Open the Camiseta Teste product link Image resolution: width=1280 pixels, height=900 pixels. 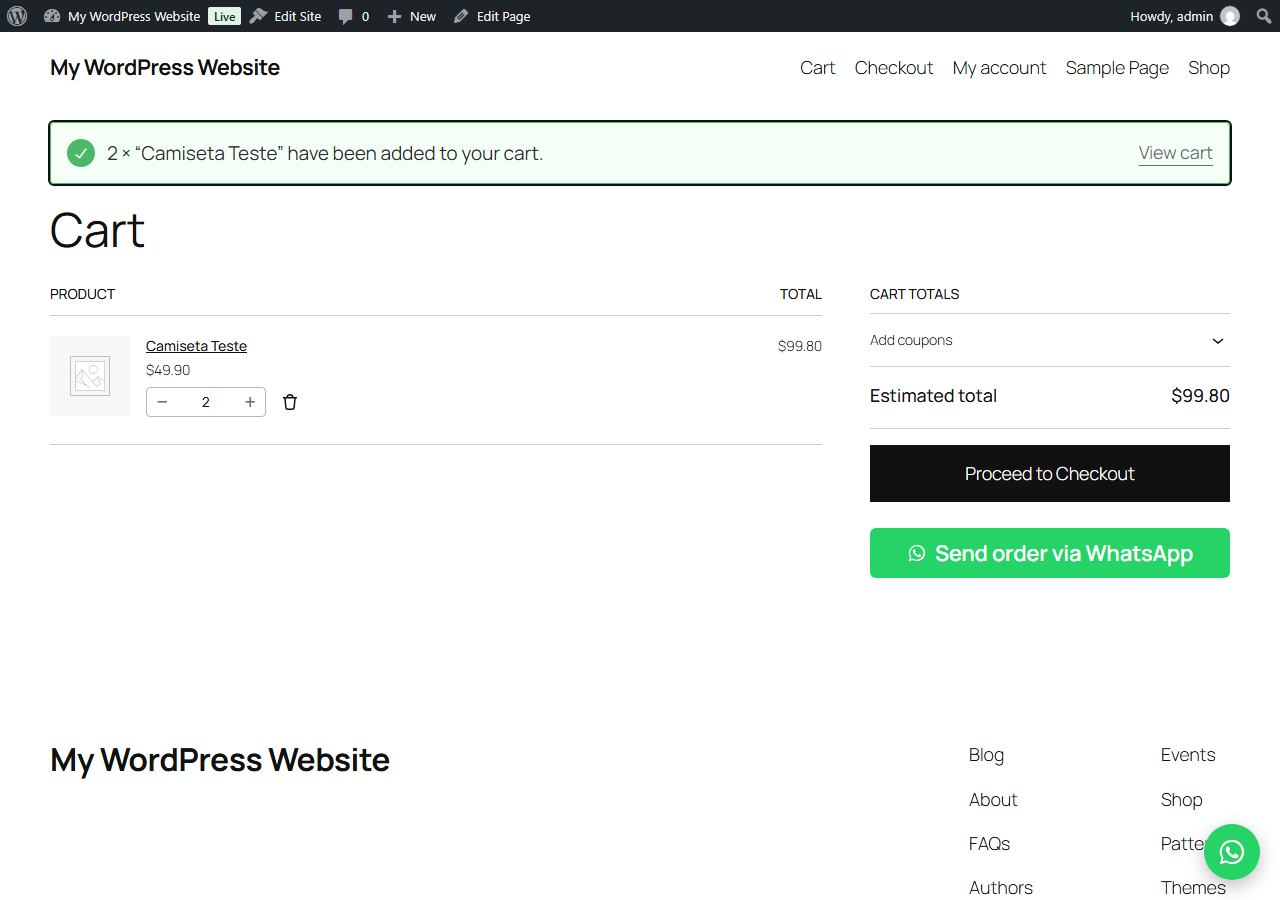pos(196,346)
